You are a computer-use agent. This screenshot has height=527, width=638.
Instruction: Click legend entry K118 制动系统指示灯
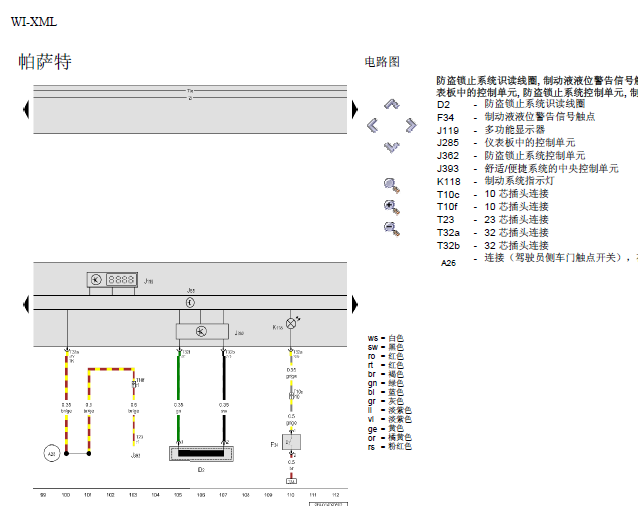[x=495, y=181]
